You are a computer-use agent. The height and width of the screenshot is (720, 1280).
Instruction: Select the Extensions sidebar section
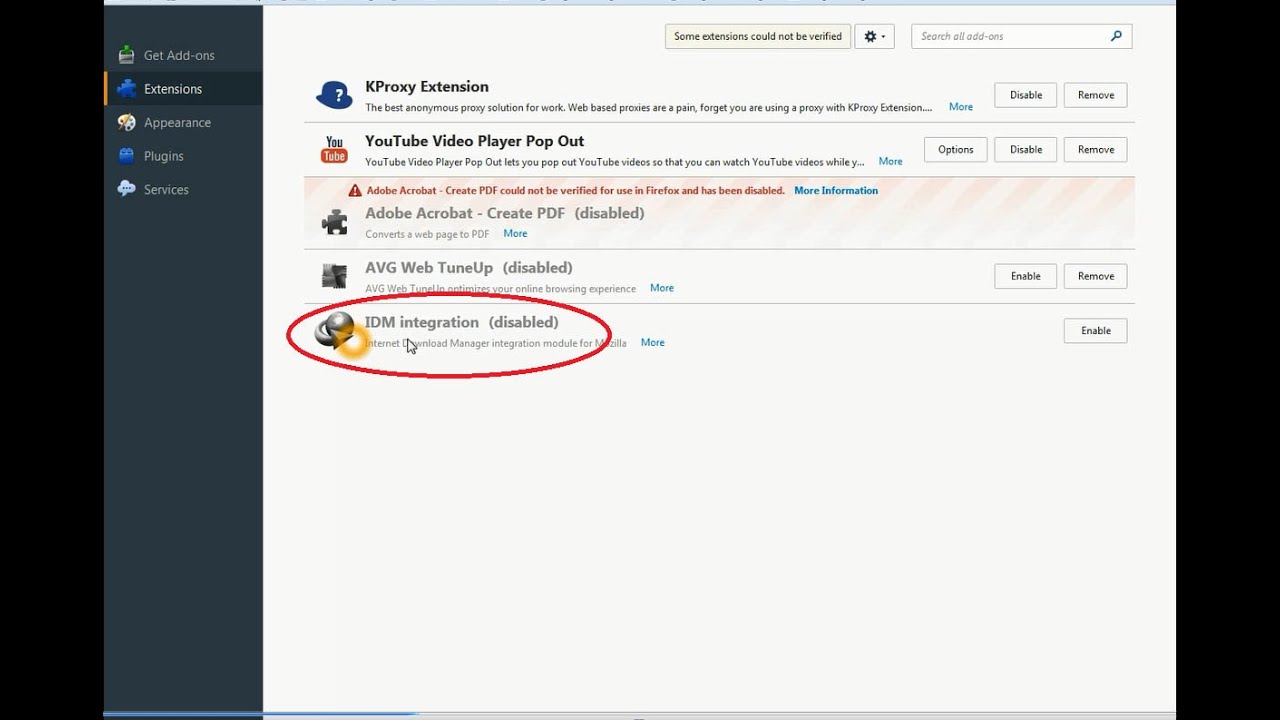[183, 89]
